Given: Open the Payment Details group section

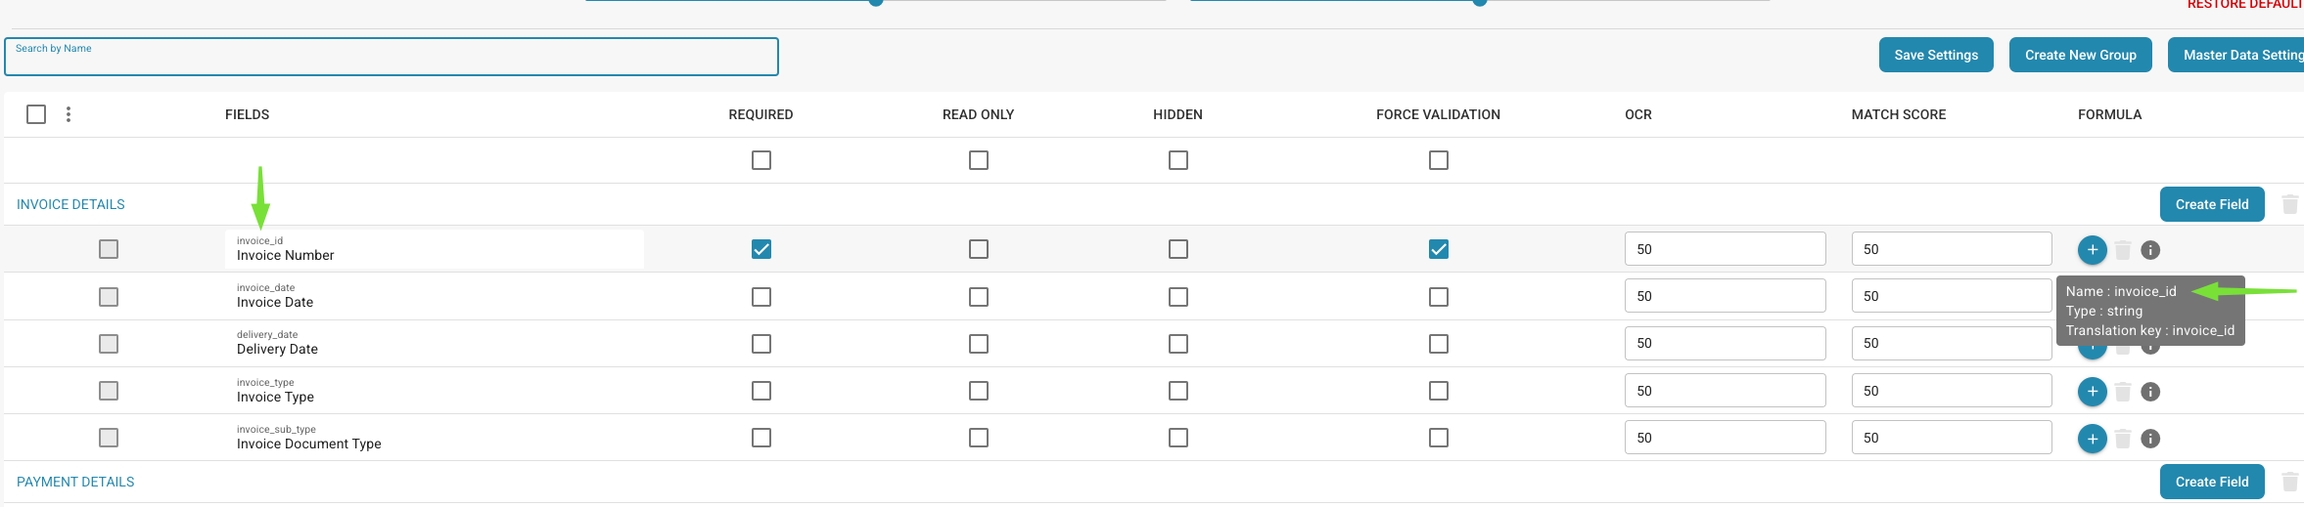Looking at the screenshot, I should click(x=75, y=482).
